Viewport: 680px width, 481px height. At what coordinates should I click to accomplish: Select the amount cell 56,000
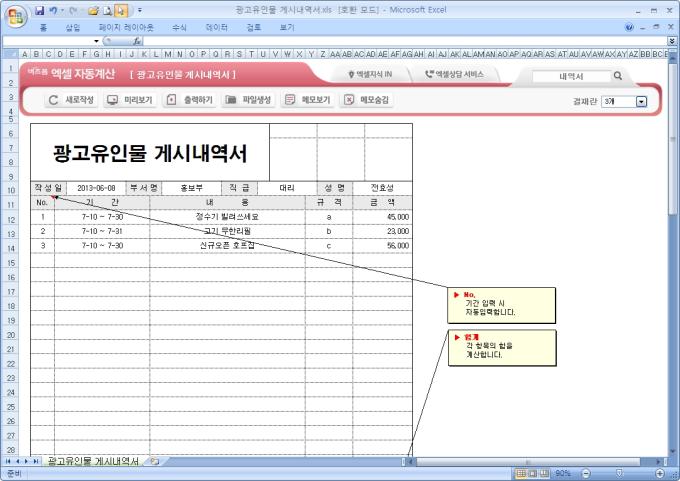382,245
